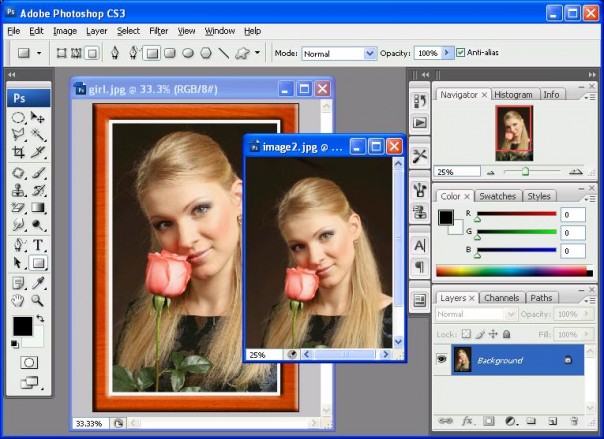The height and width of the screenshot is (439, 604).
Task: Select the Crop tool
Action: point(18,153)
